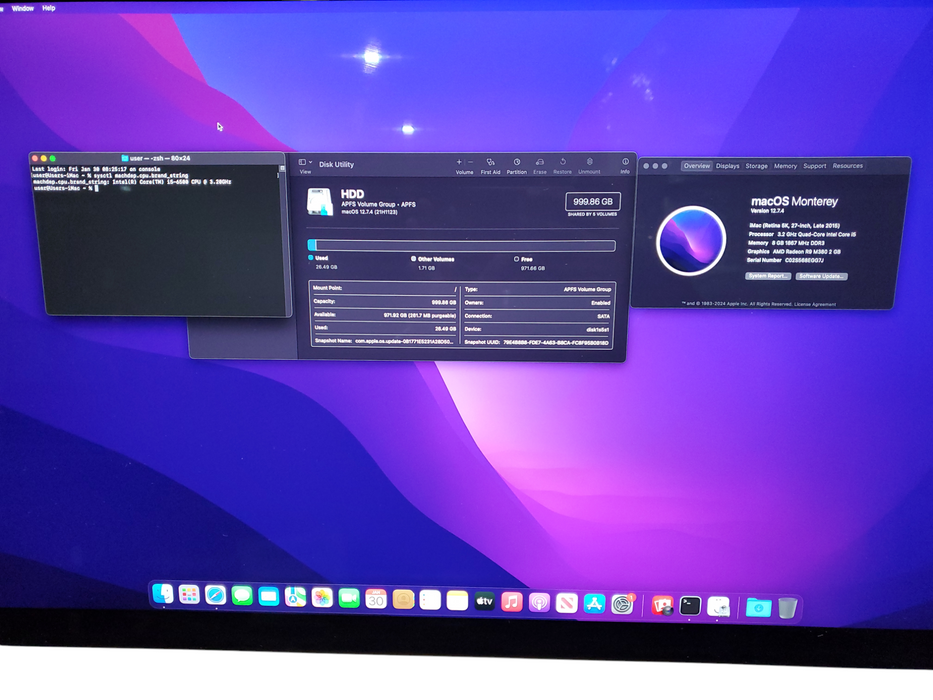Click Serial Number value in About window

(x=804, y=260)
